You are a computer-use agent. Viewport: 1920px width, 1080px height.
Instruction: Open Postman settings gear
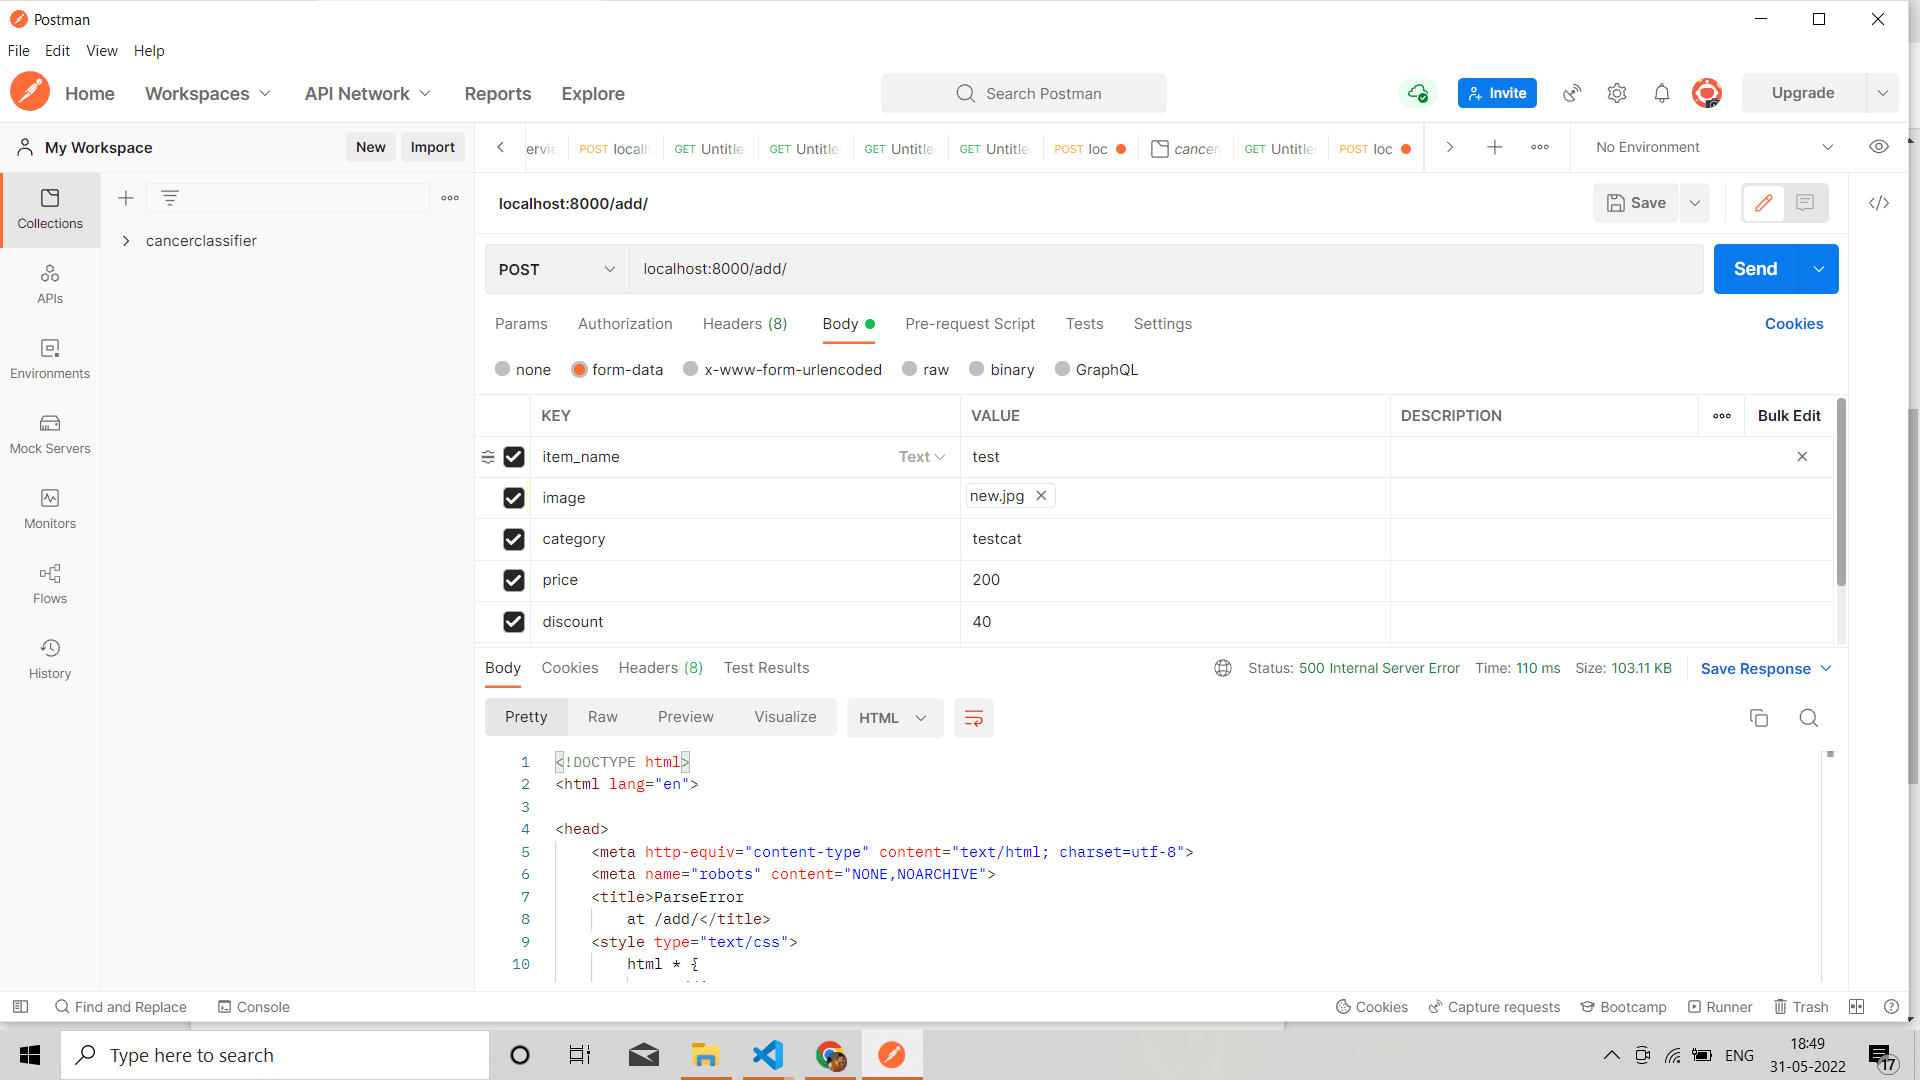coord(1616,92)
